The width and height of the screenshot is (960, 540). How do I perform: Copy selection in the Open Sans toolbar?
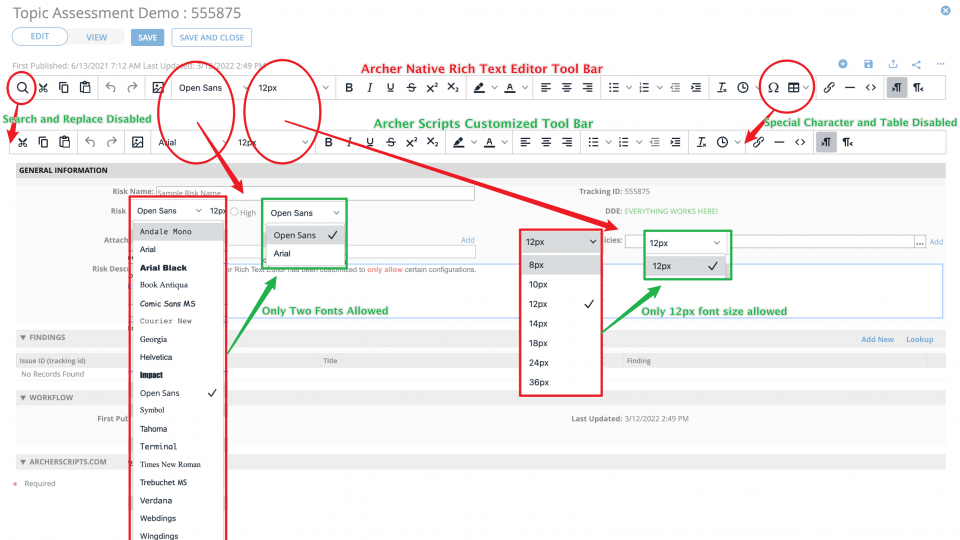pyautogui.click(x=64, y=88)
